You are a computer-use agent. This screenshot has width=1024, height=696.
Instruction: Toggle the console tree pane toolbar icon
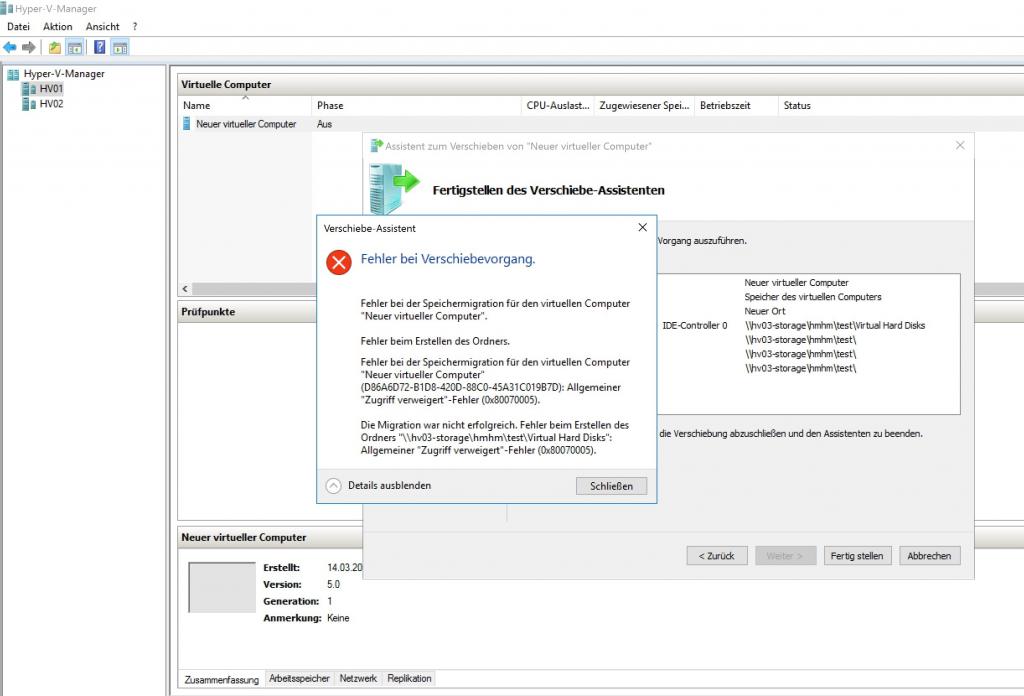[75, 48]
